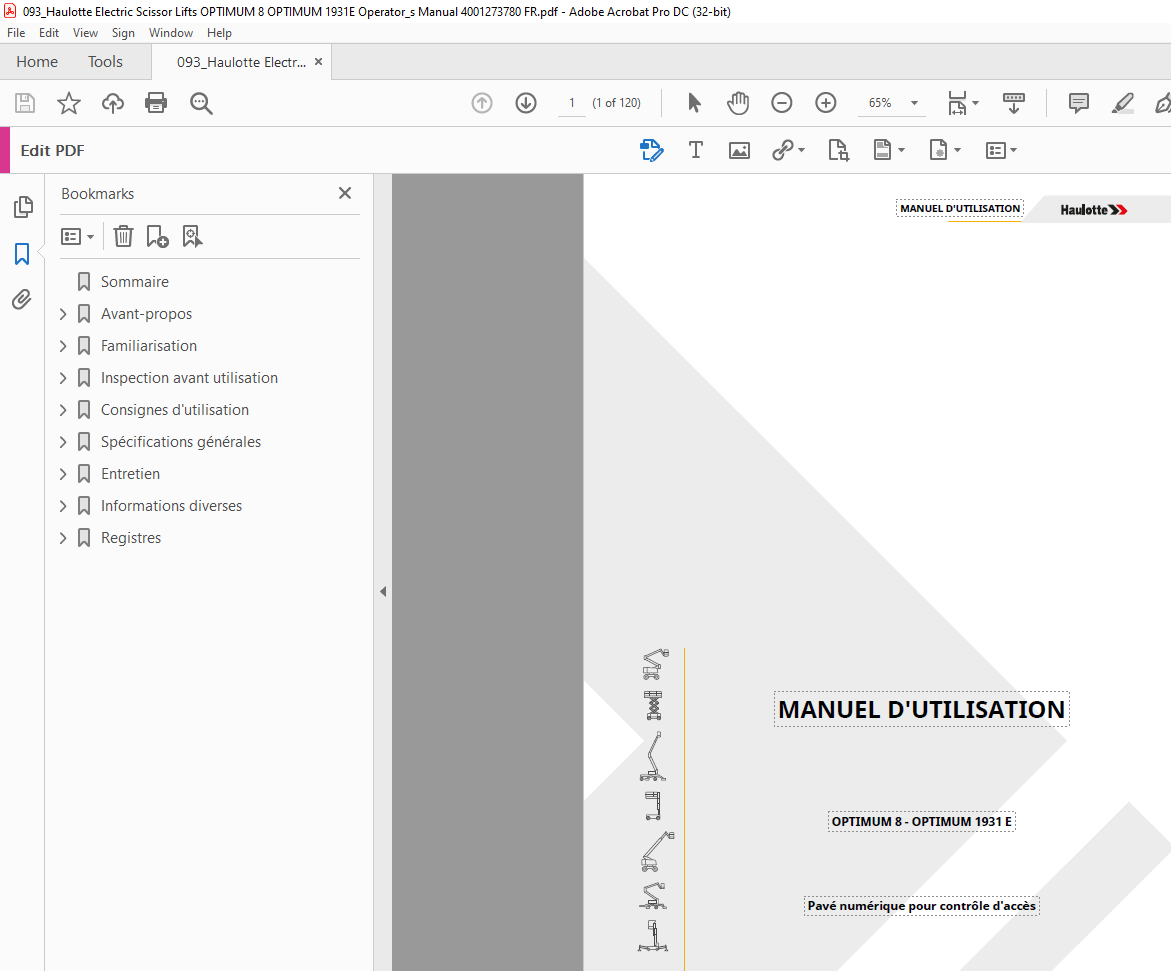Expand Inspection avant utilisation bookmark

pyautogui.click(x=63, y=378)
